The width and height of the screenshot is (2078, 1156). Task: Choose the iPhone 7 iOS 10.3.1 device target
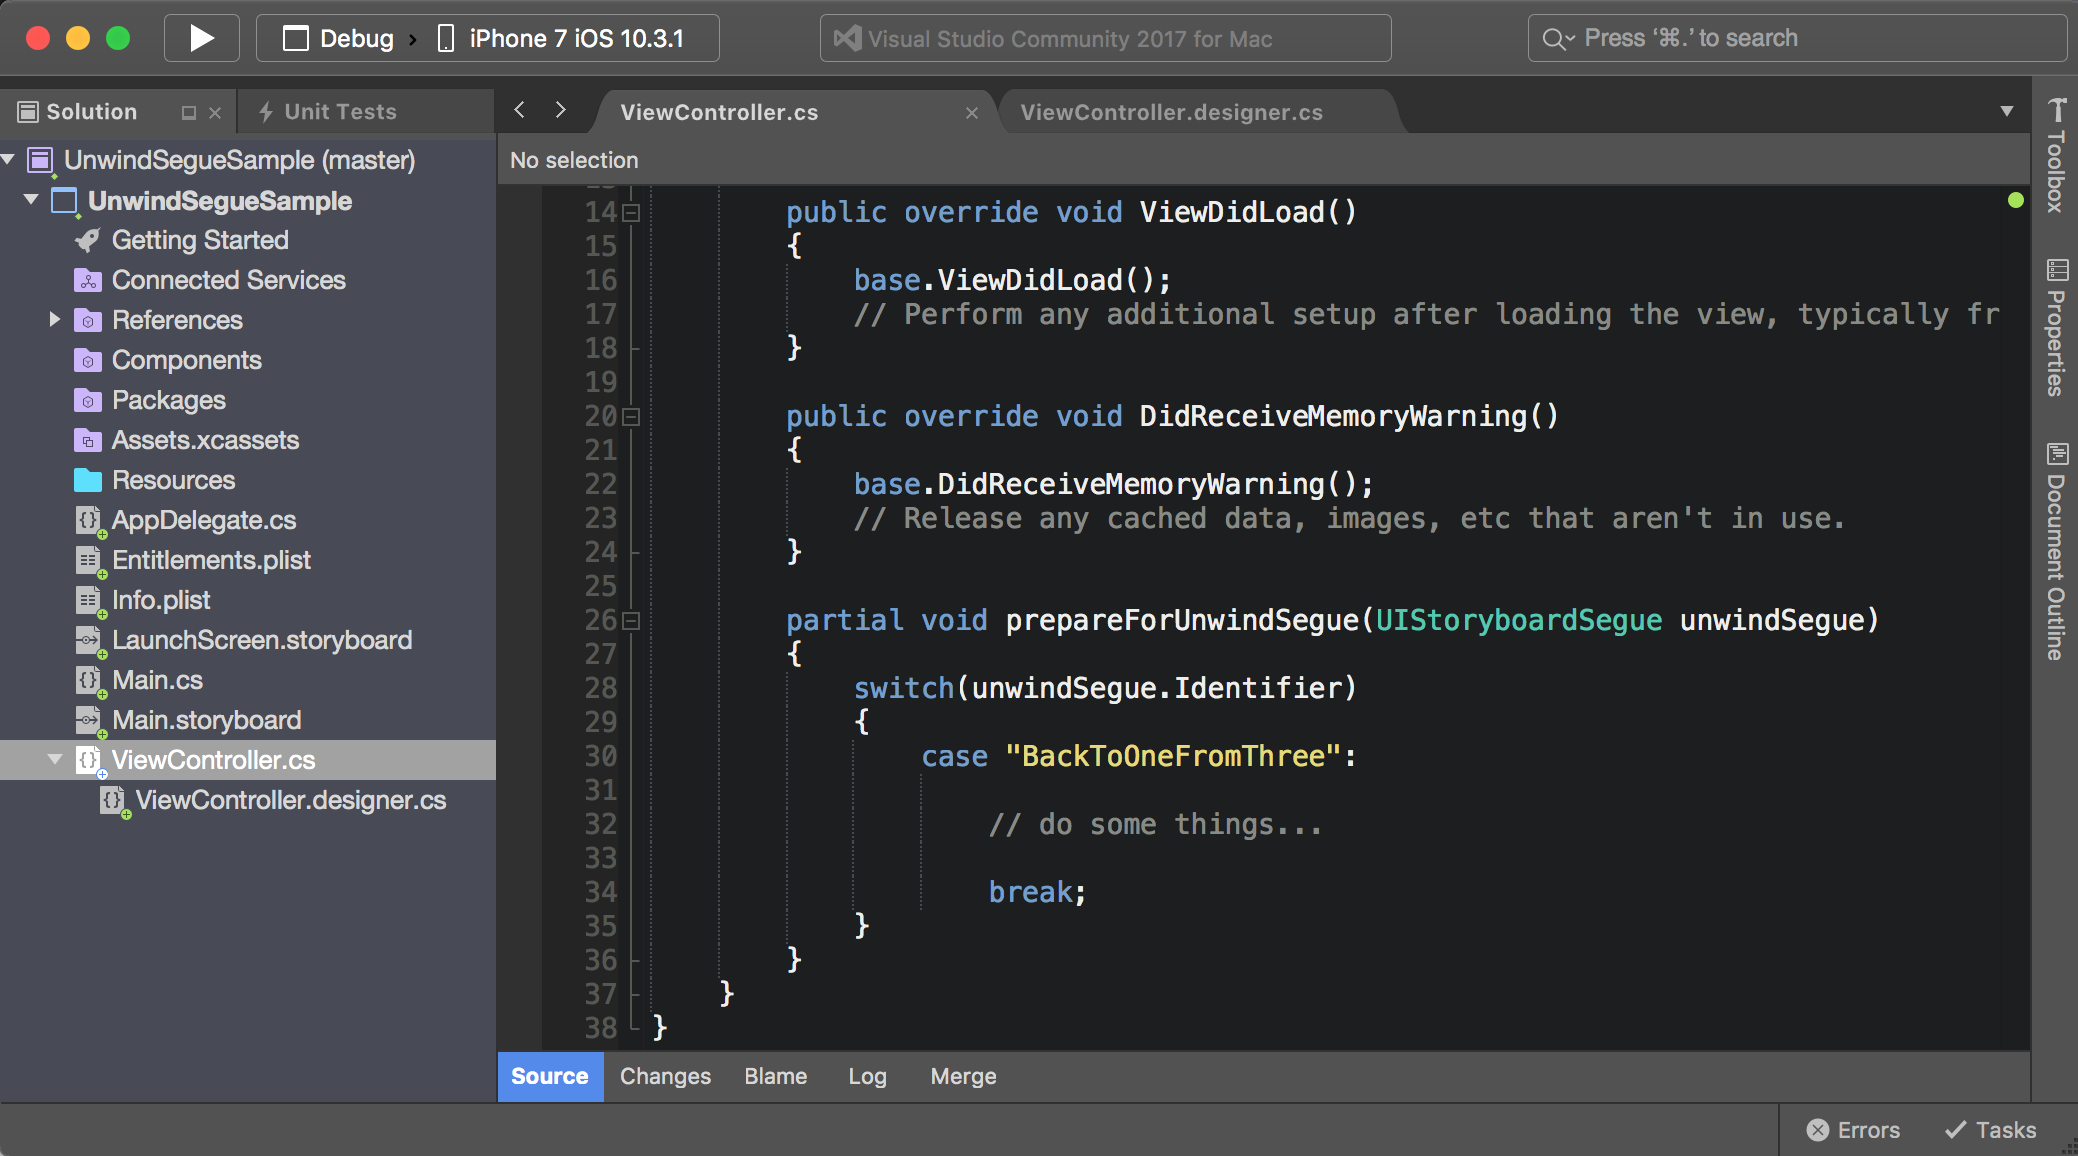click(561, 38)
